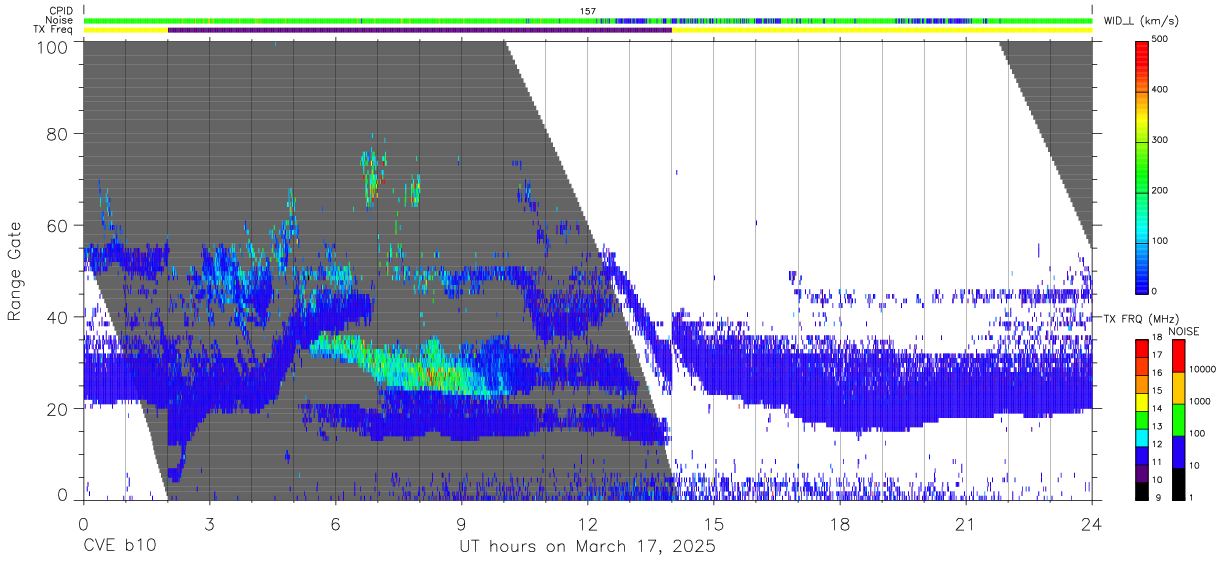Click the TX FRQ (MHz) legend title
Viewport: 1228px width, 567px height.
click(1139, 319)
